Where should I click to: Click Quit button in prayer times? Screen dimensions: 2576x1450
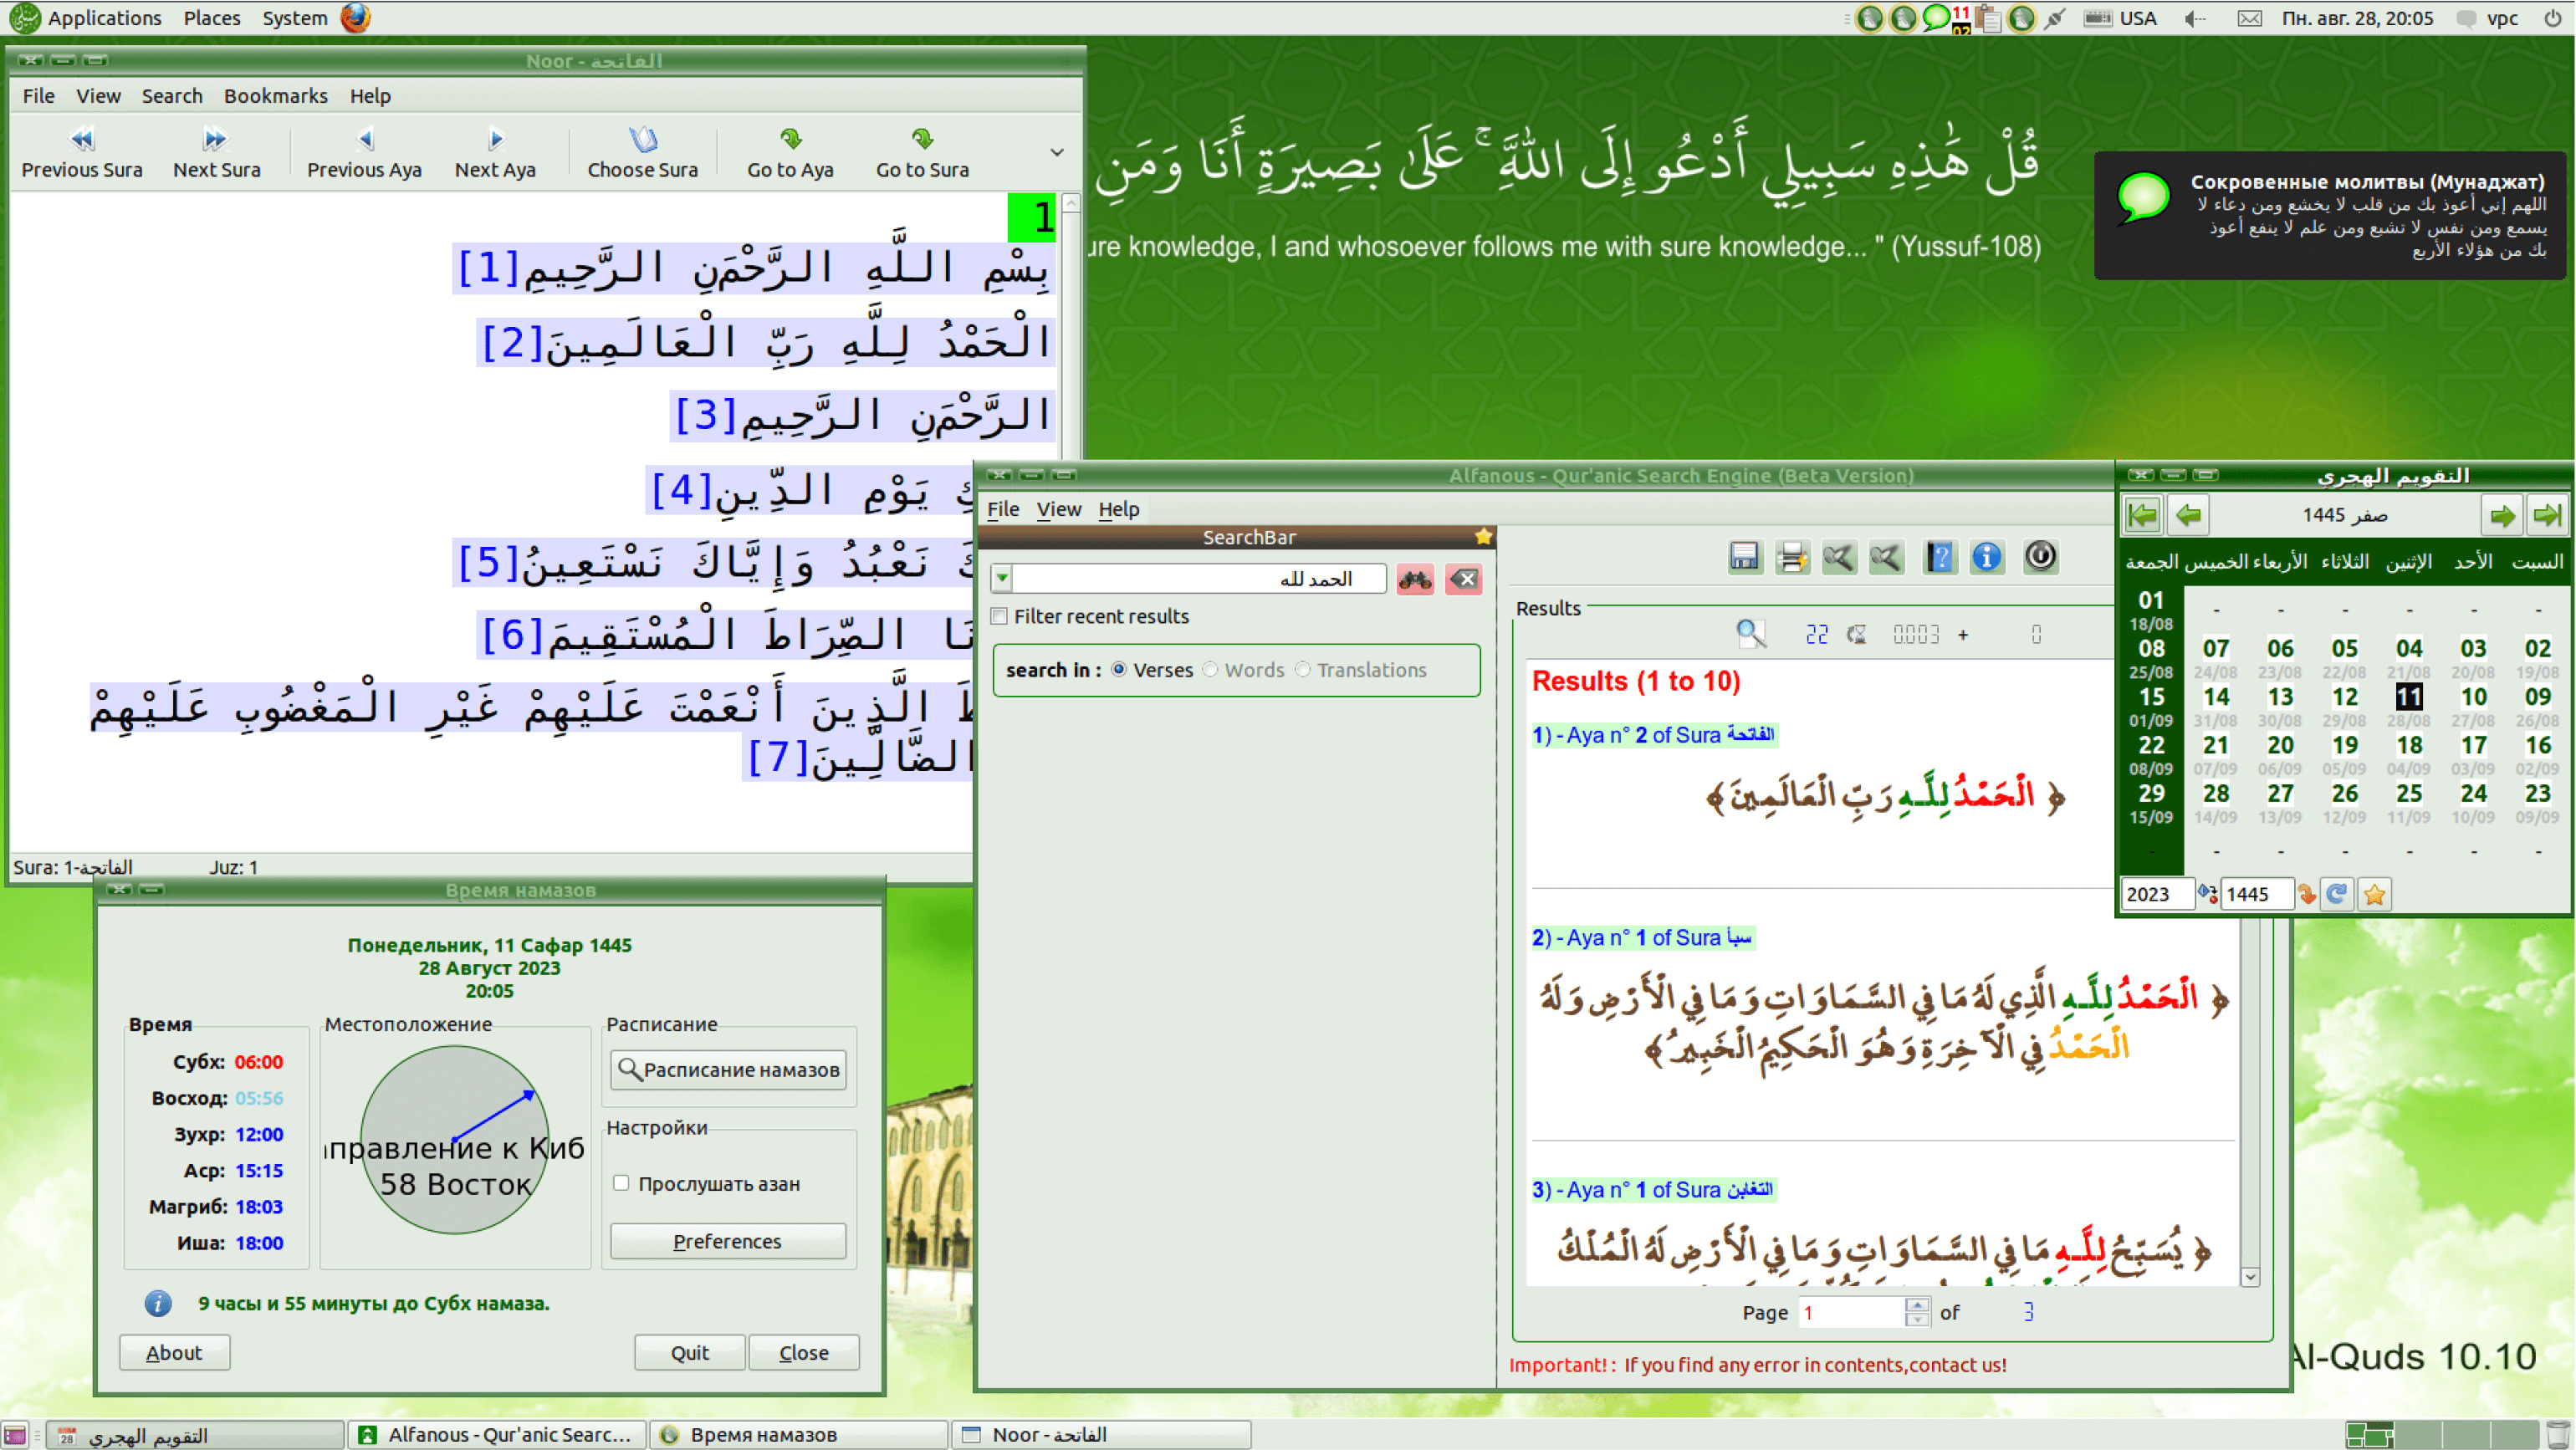pyautogui.click(x=689, y=1353)
